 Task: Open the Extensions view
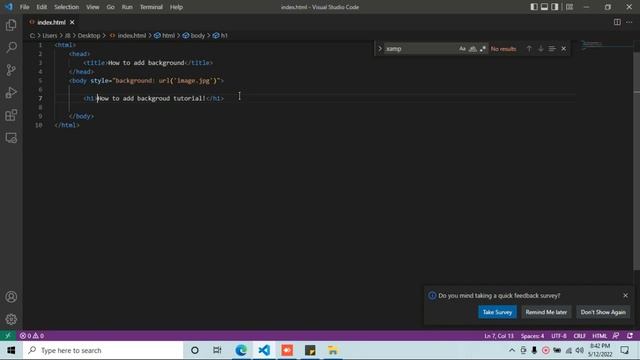pos(11,115)
